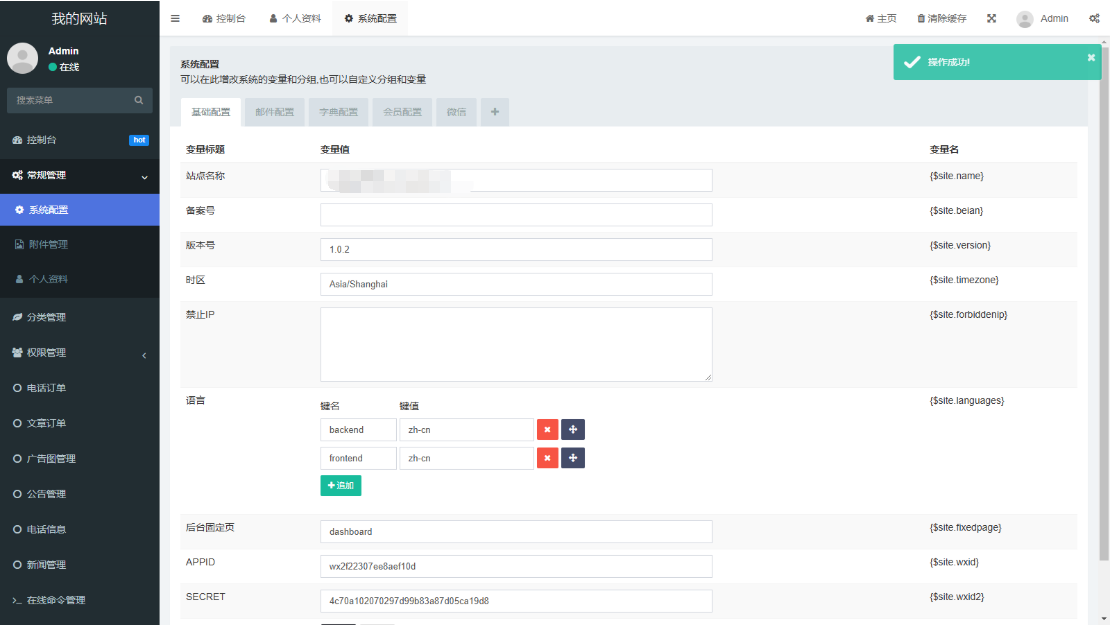Screen dimensions: 1110x625
Task: Click the 备案号 input field
Action: click(x=516, y=215)
